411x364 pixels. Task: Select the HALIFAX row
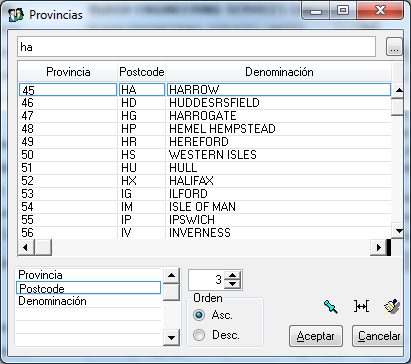click(205, 181)
